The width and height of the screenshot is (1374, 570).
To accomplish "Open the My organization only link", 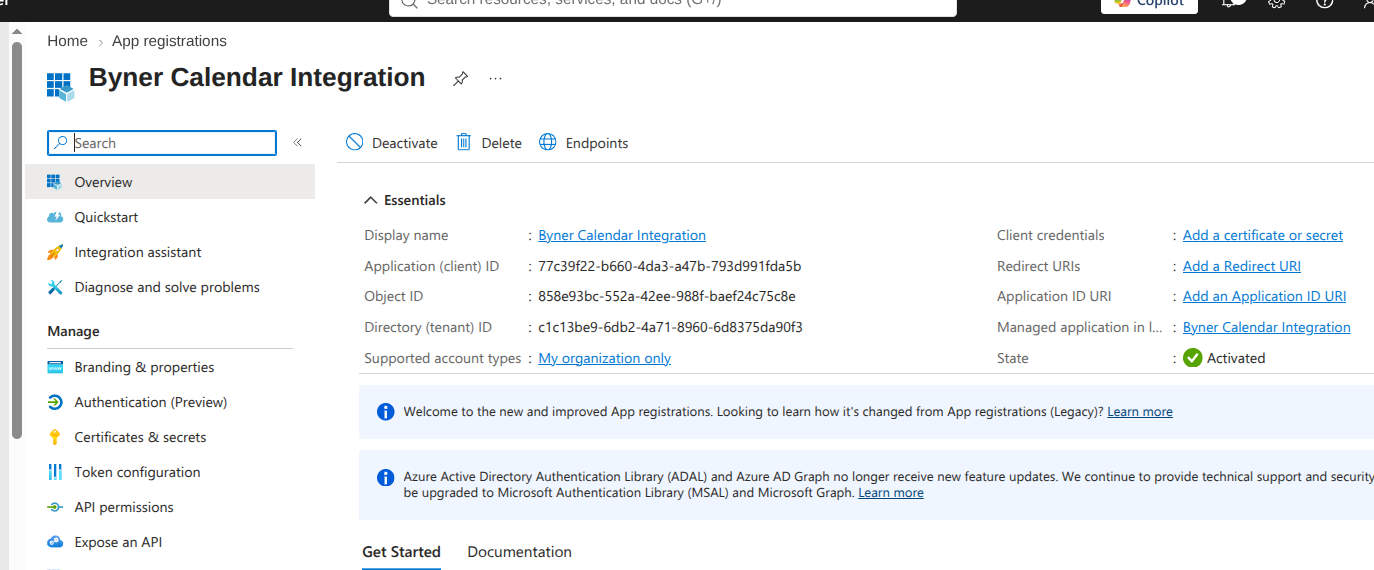I will (605, 358).
